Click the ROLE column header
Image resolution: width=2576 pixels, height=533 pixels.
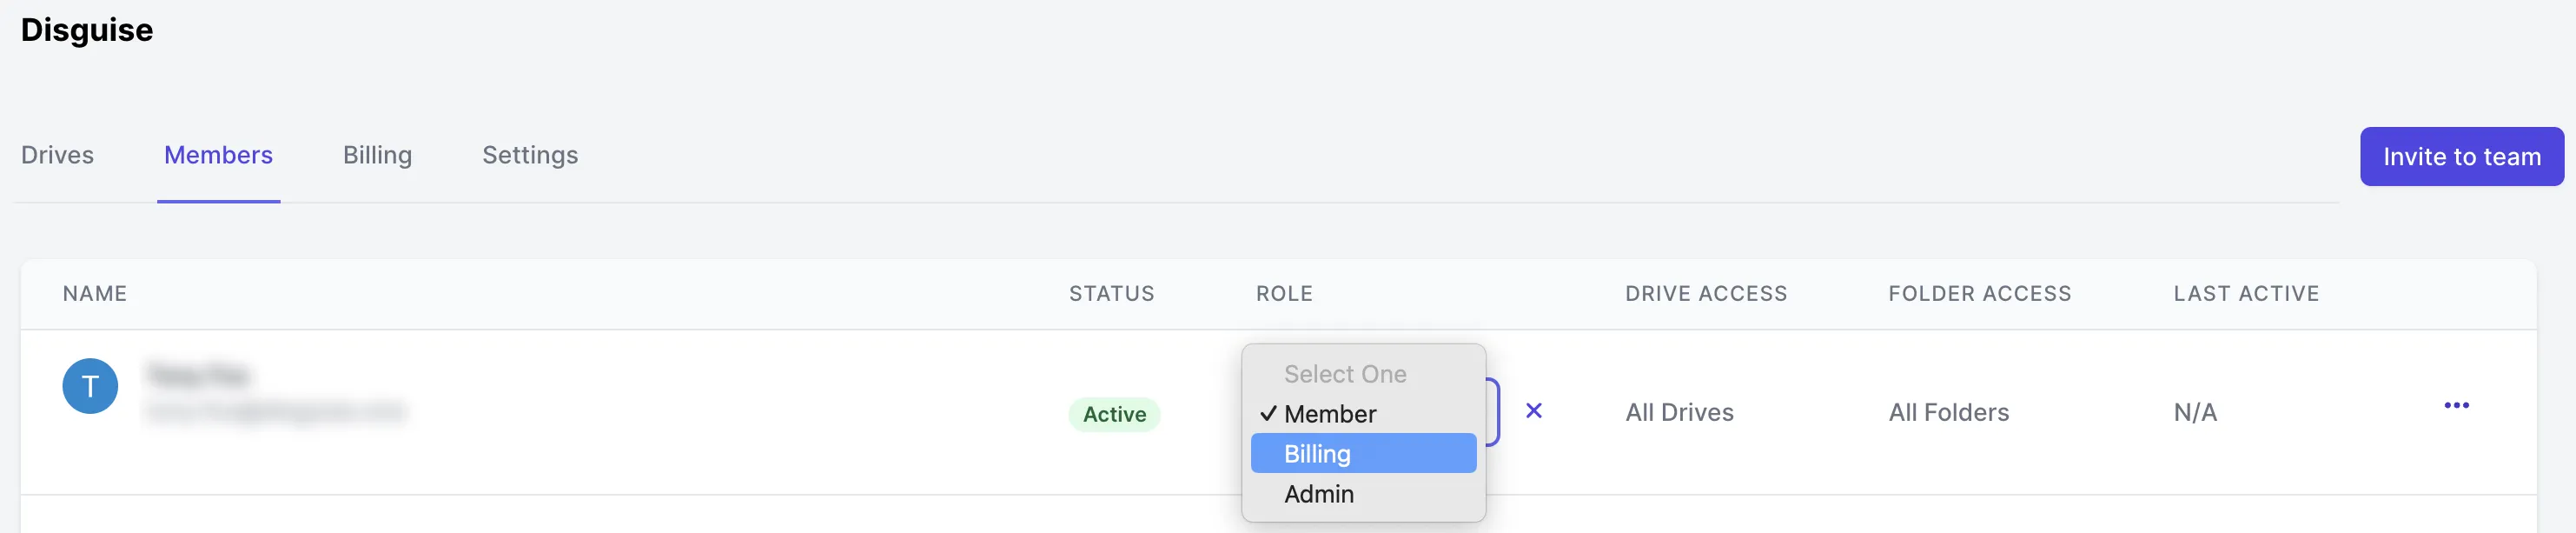click(x=1283, y=293)
